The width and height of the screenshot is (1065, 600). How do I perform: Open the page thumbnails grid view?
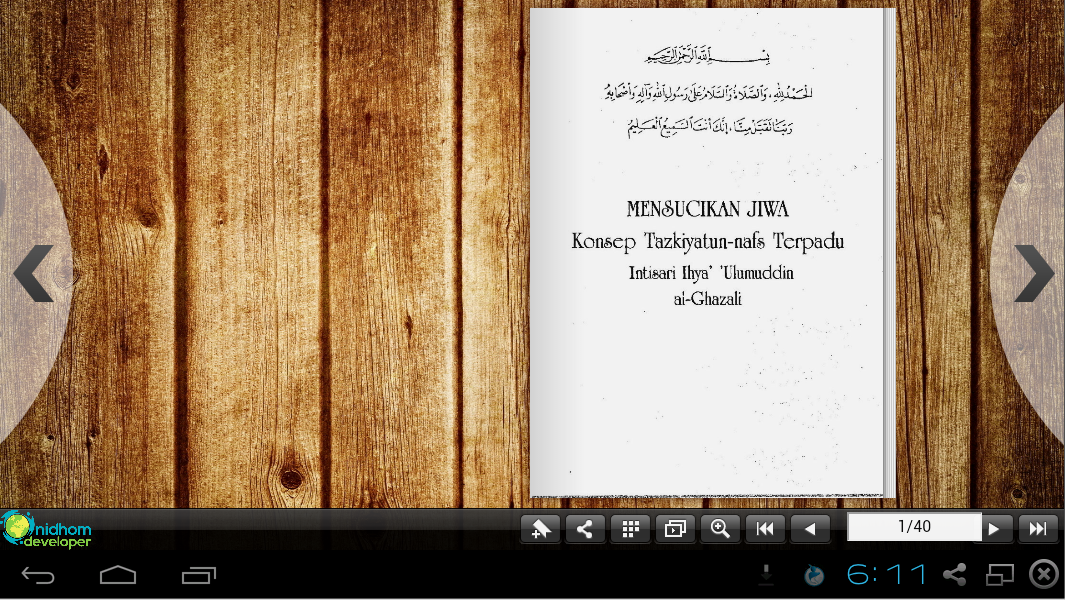pos(630,529)
